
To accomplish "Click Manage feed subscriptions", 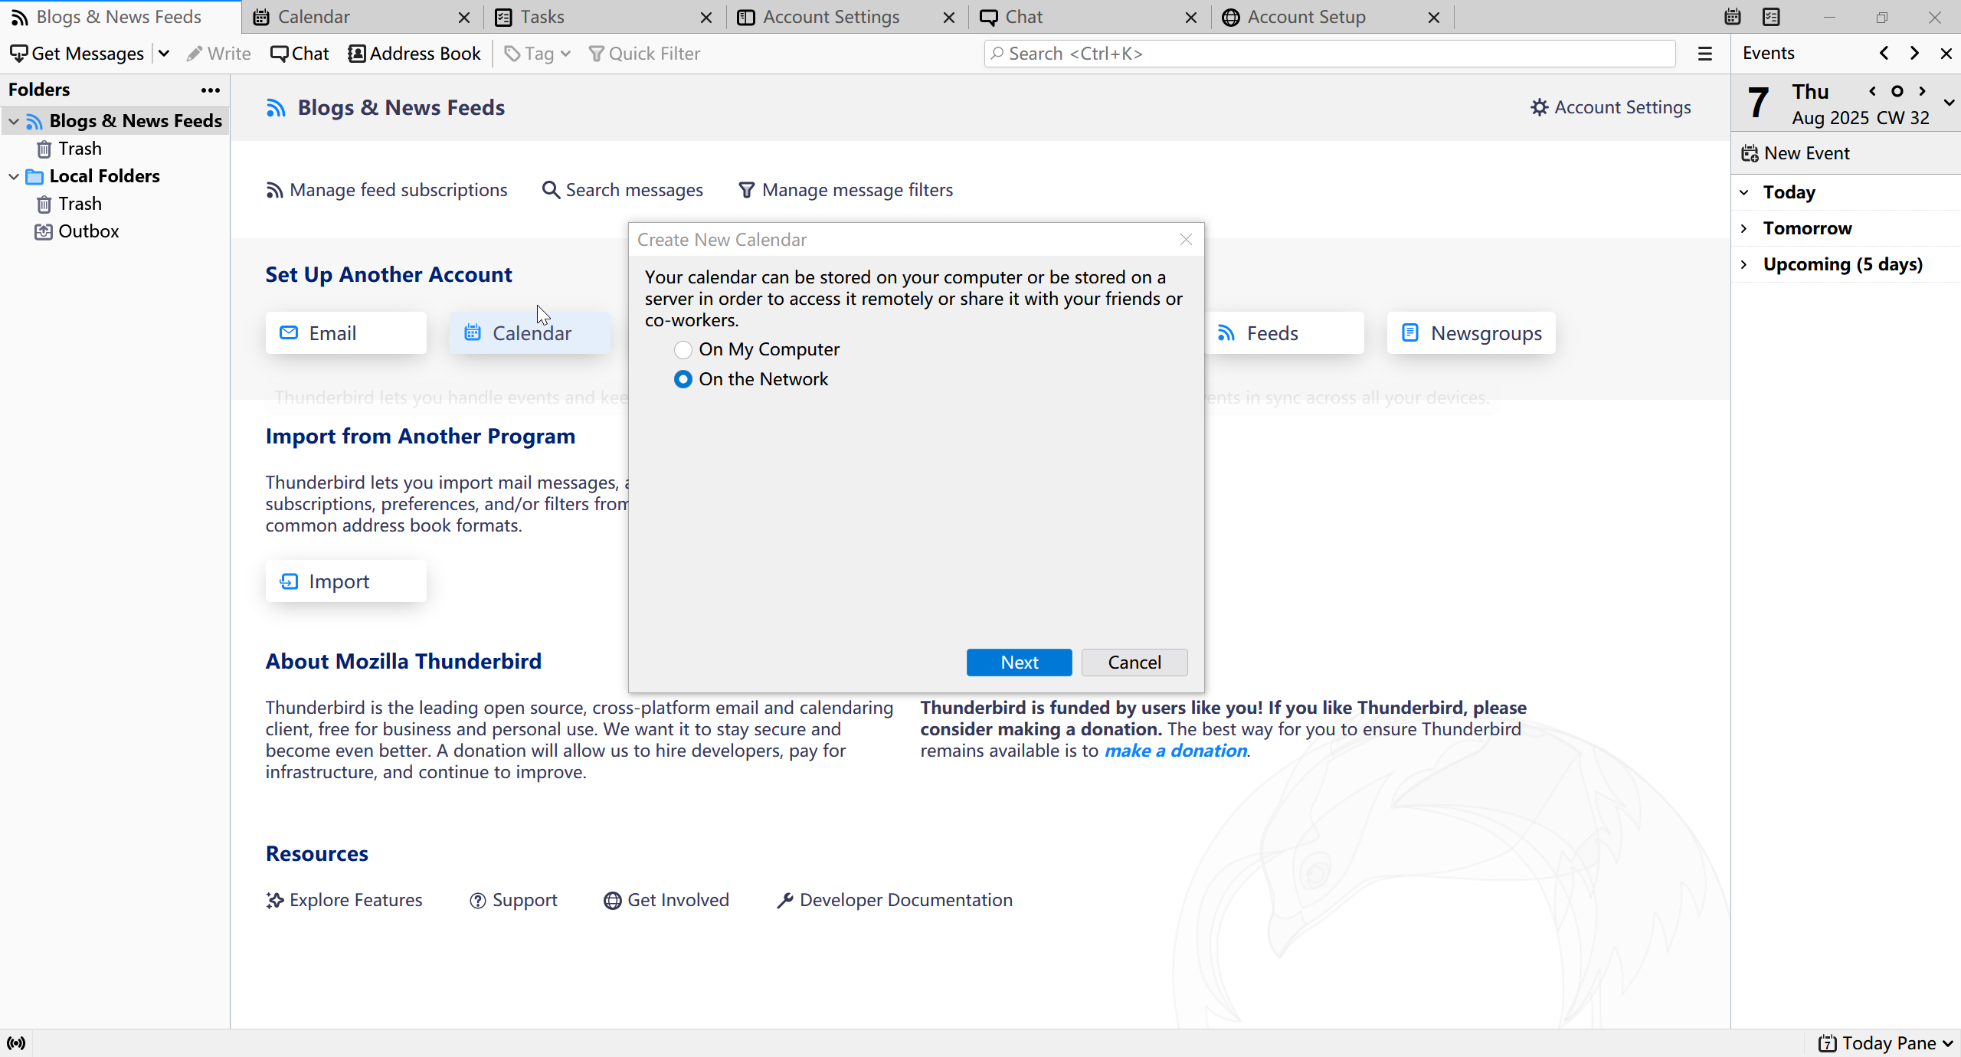I will pos(386,190).
